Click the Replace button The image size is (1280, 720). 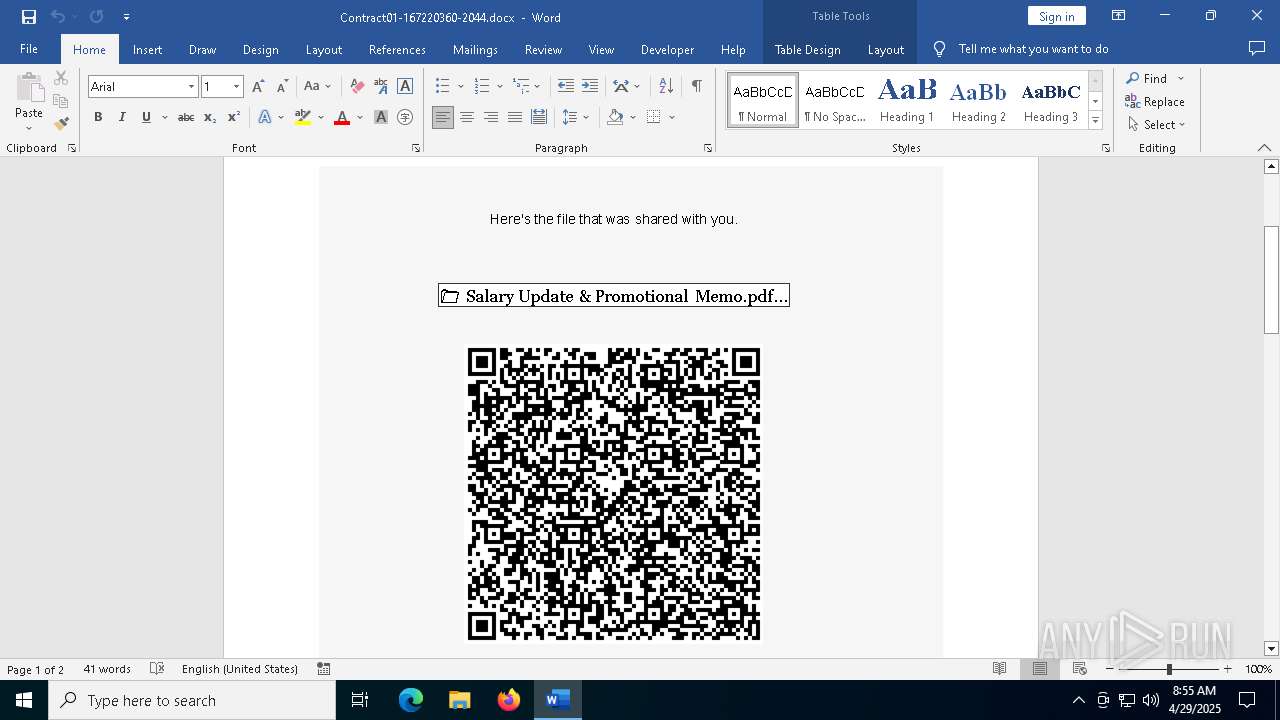[x=1155, y=101]
